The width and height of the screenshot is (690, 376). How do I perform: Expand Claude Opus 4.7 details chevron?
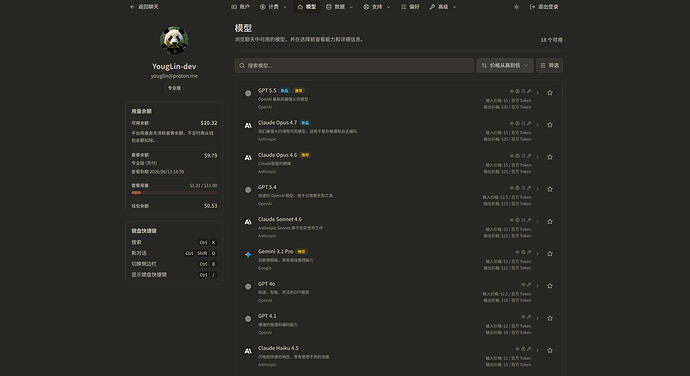538,125
